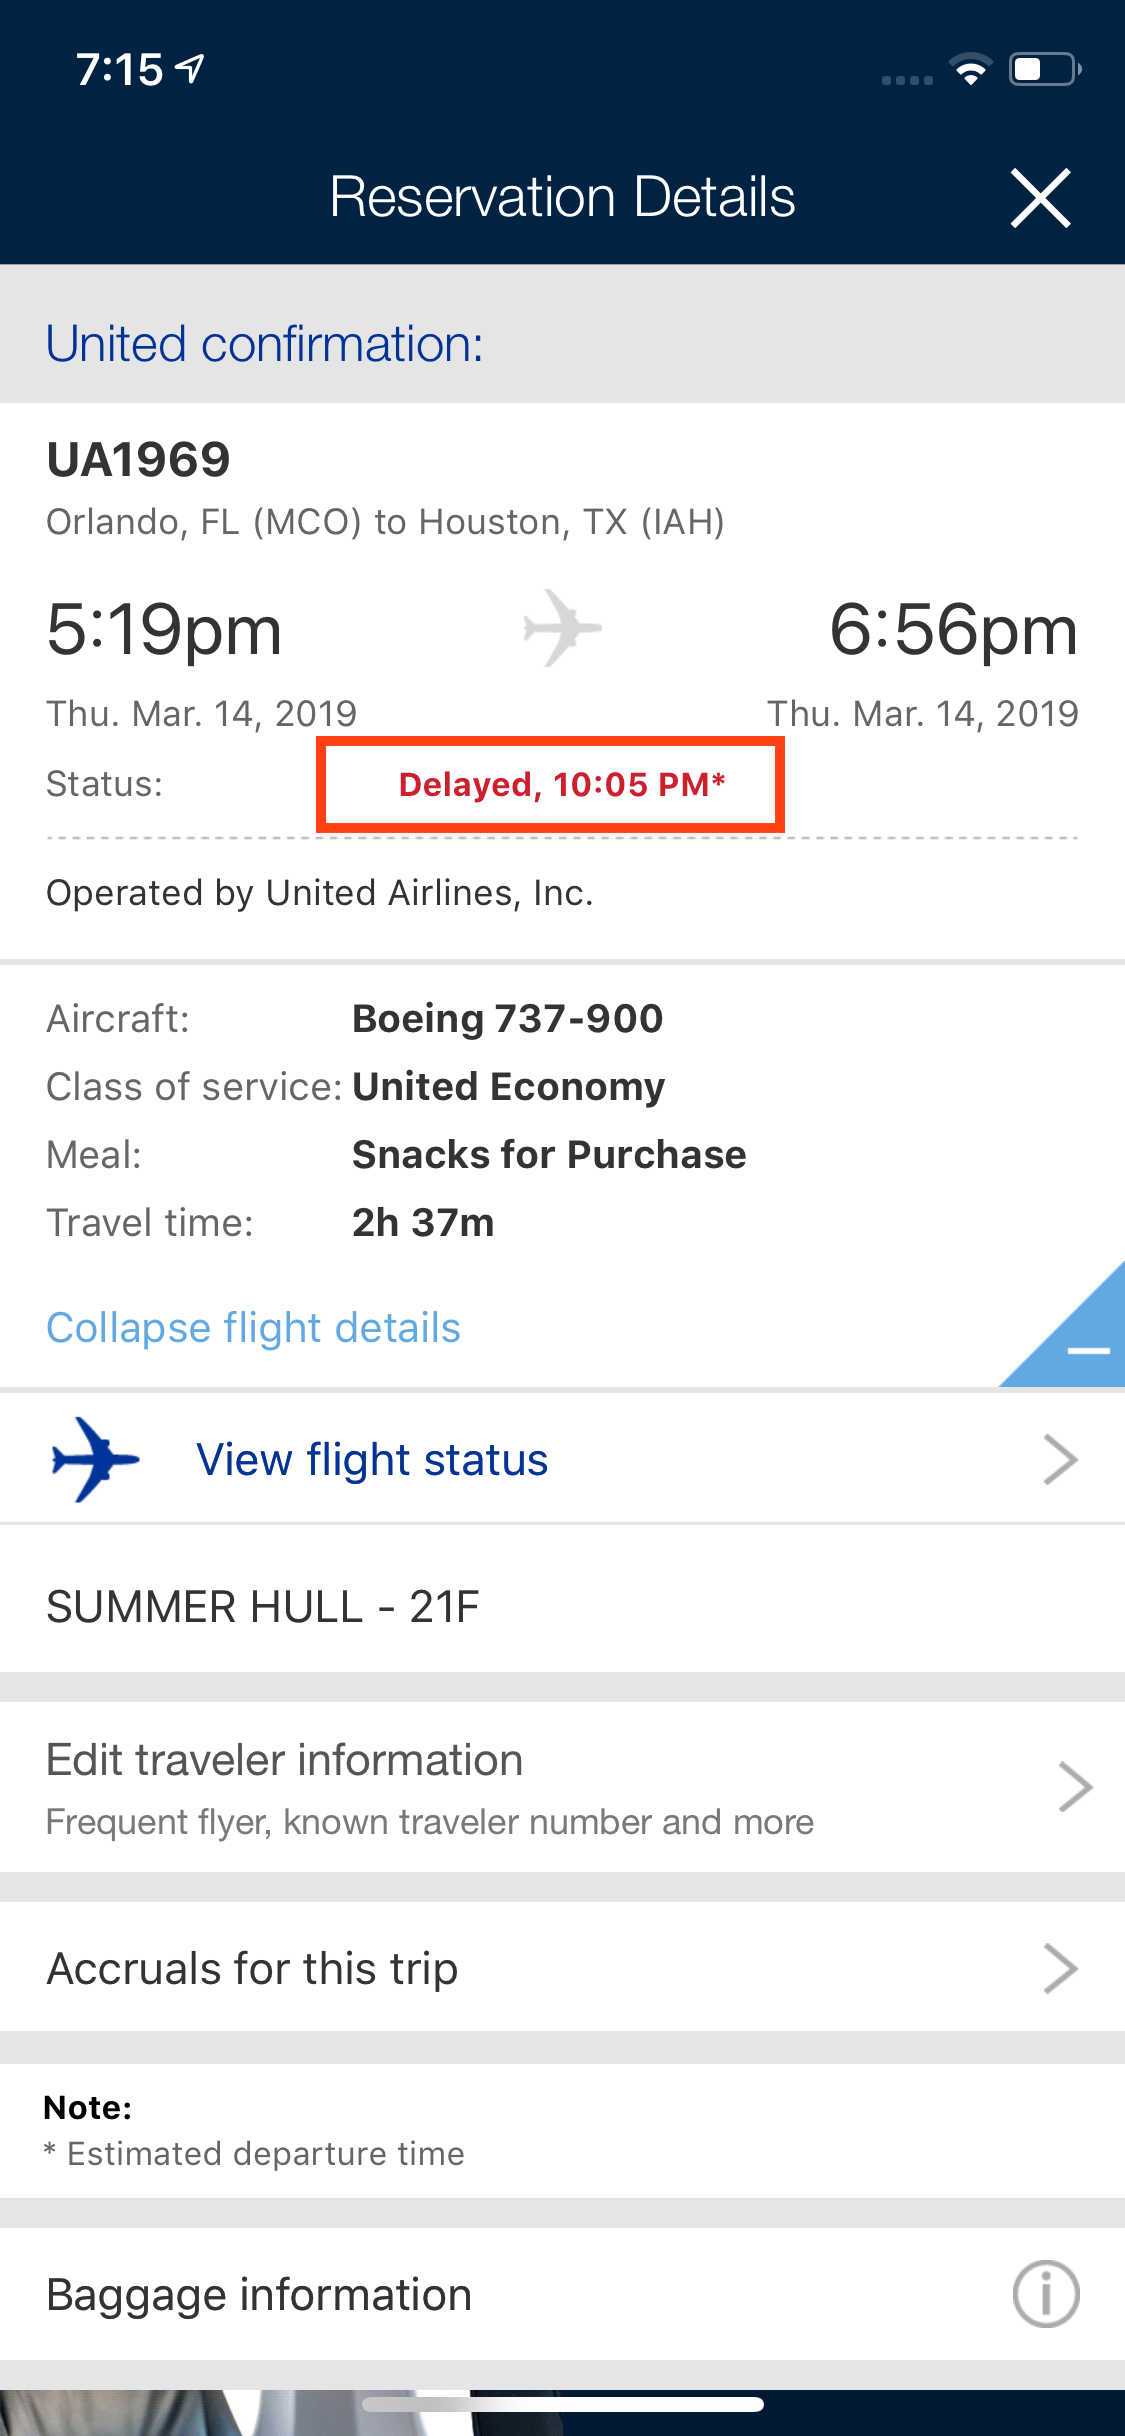Click the gray airplane icon between times
This screenshot has width=1125, height=2436.
(562, 628)
